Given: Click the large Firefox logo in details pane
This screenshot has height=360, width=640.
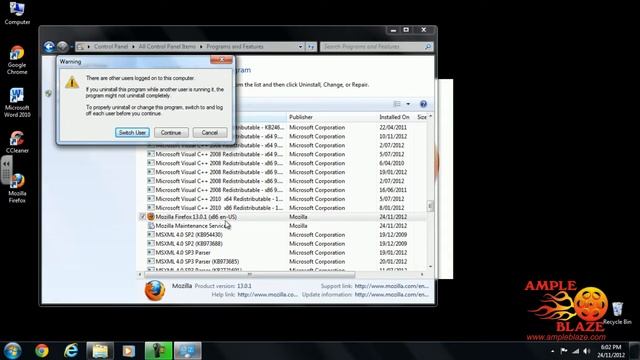Looking at the screenshot, I should 155,290.
